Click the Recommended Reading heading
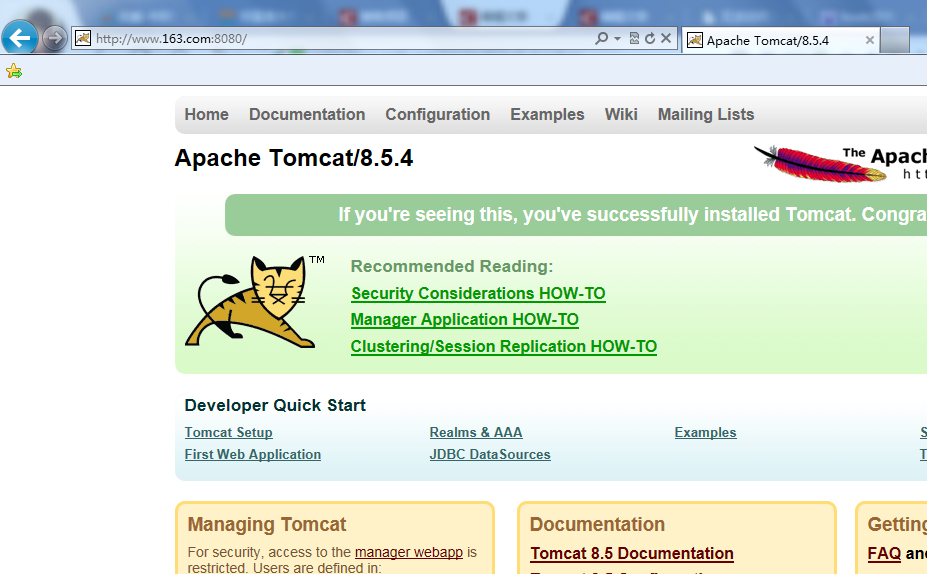Viewport: 927px width, 574px height. click(452, 266)
